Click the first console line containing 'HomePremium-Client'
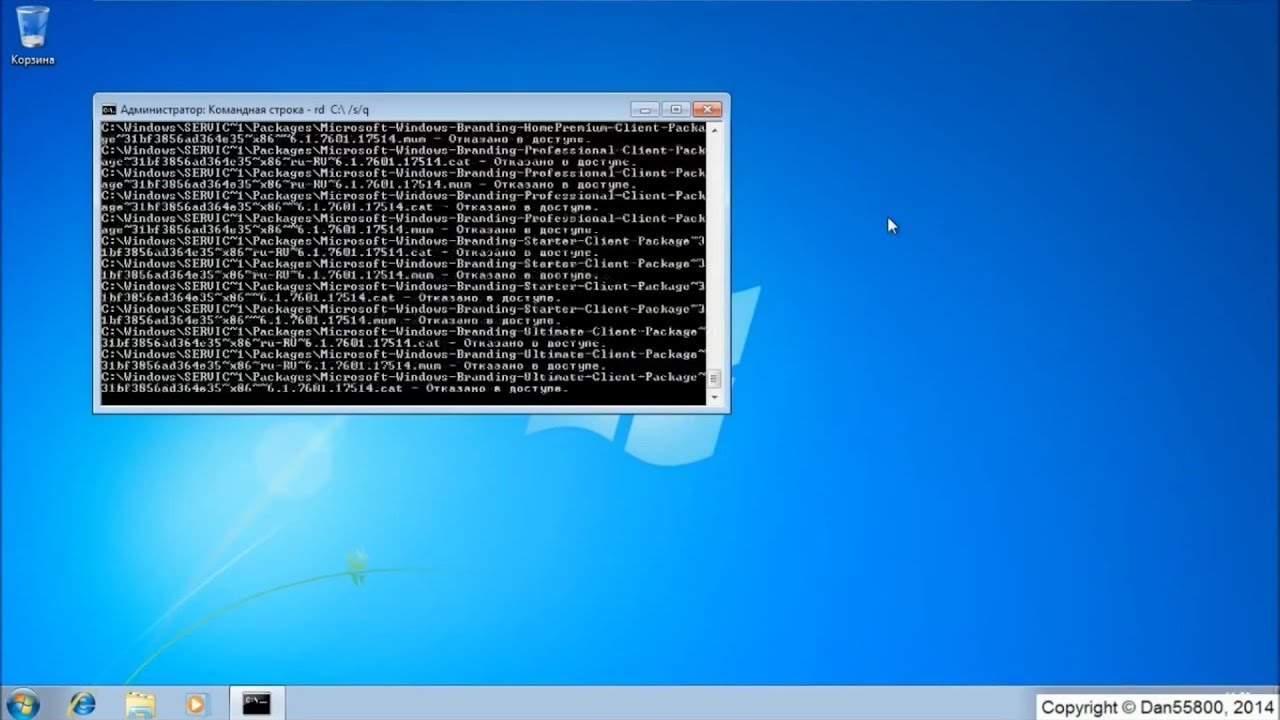 (403, 128)
